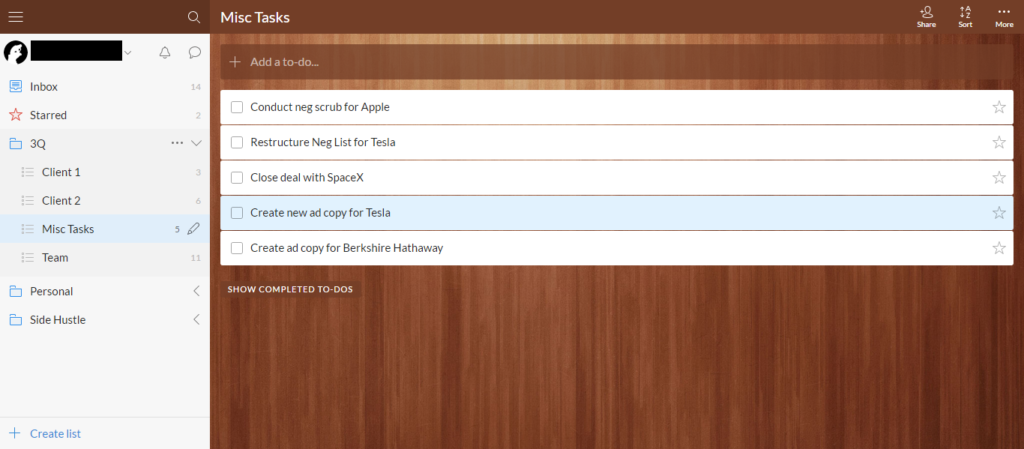
Task: Click the Team list icon
Action: [27, 258]
